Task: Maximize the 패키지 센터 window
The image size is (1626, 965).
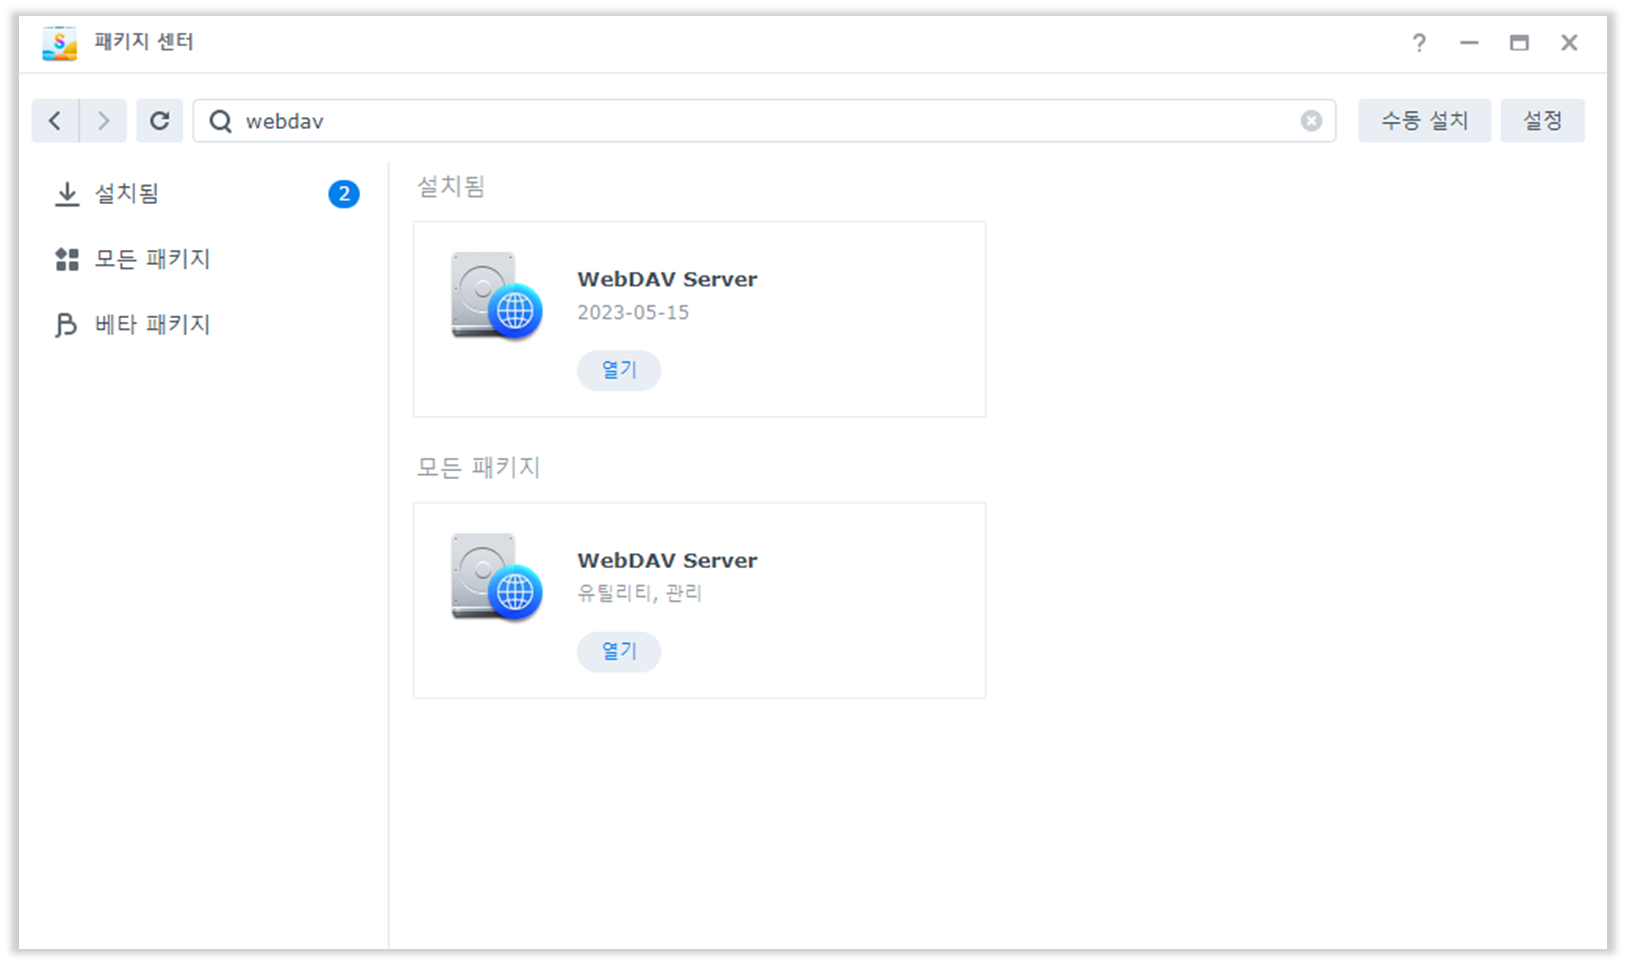Action: pyautogui.click(x=1519, y=43)
